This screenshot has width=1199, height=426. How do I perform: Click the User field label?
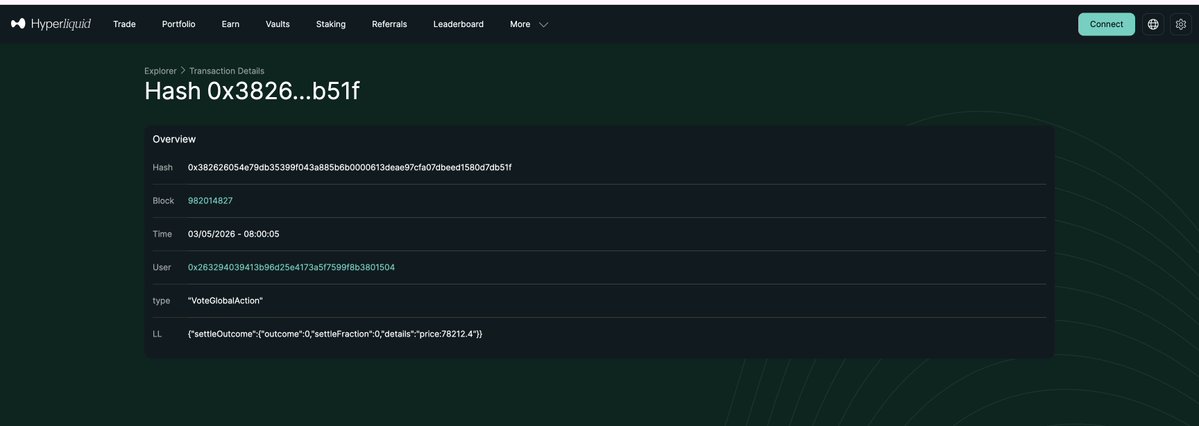[161, 268]
